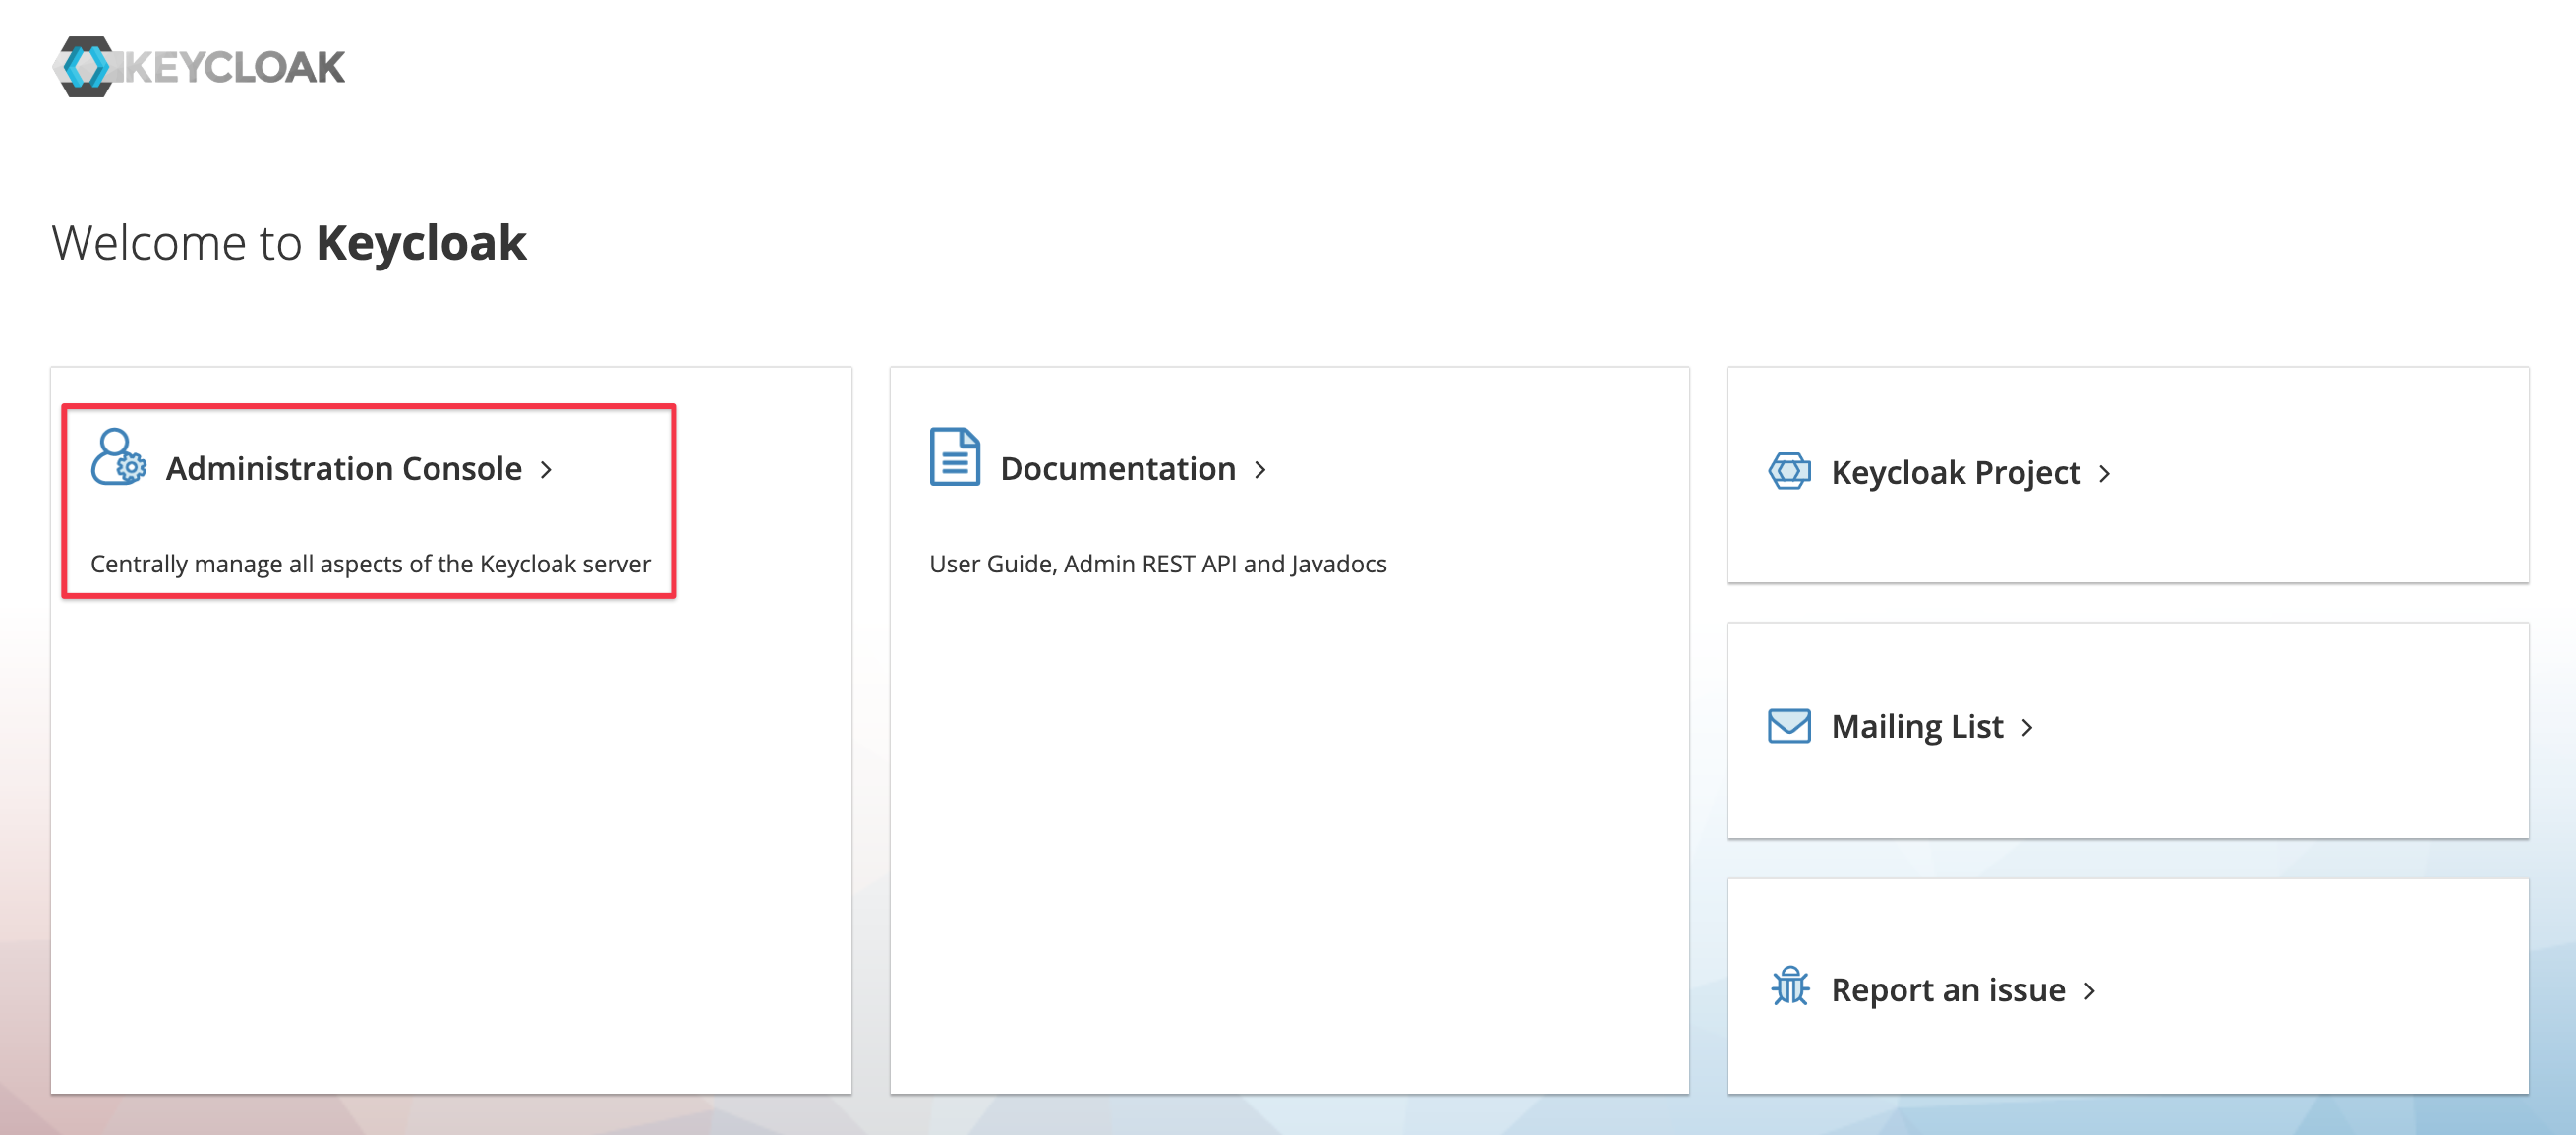2576x1135 pixels.
Task: Click chevron next to Keycloak Project
Action: click(2104, 474)
